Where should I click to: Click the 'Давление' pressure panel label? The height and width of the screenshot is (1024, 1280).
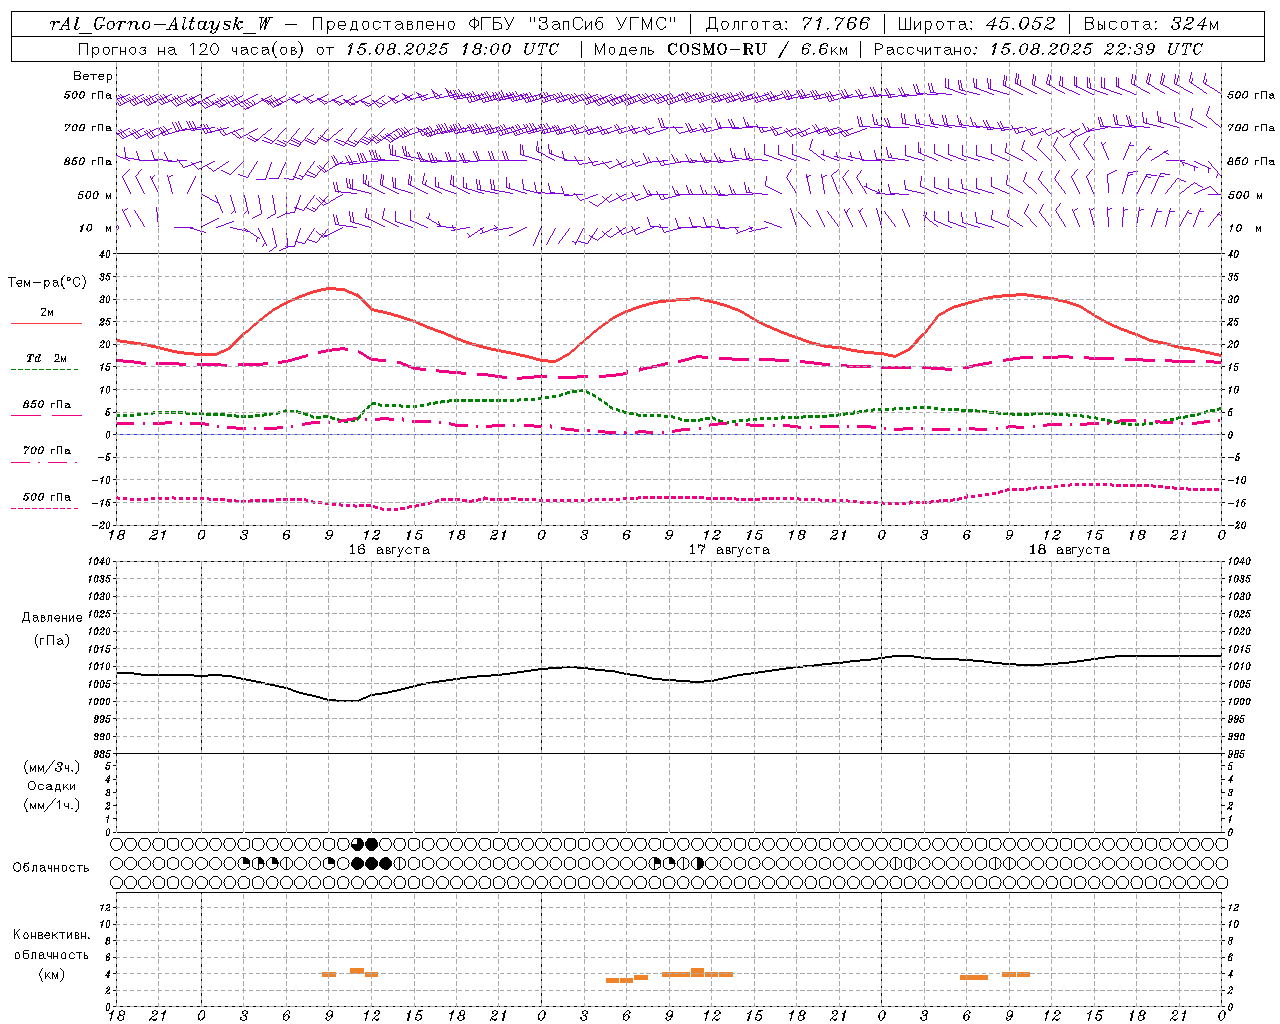[x=52, y=618]
